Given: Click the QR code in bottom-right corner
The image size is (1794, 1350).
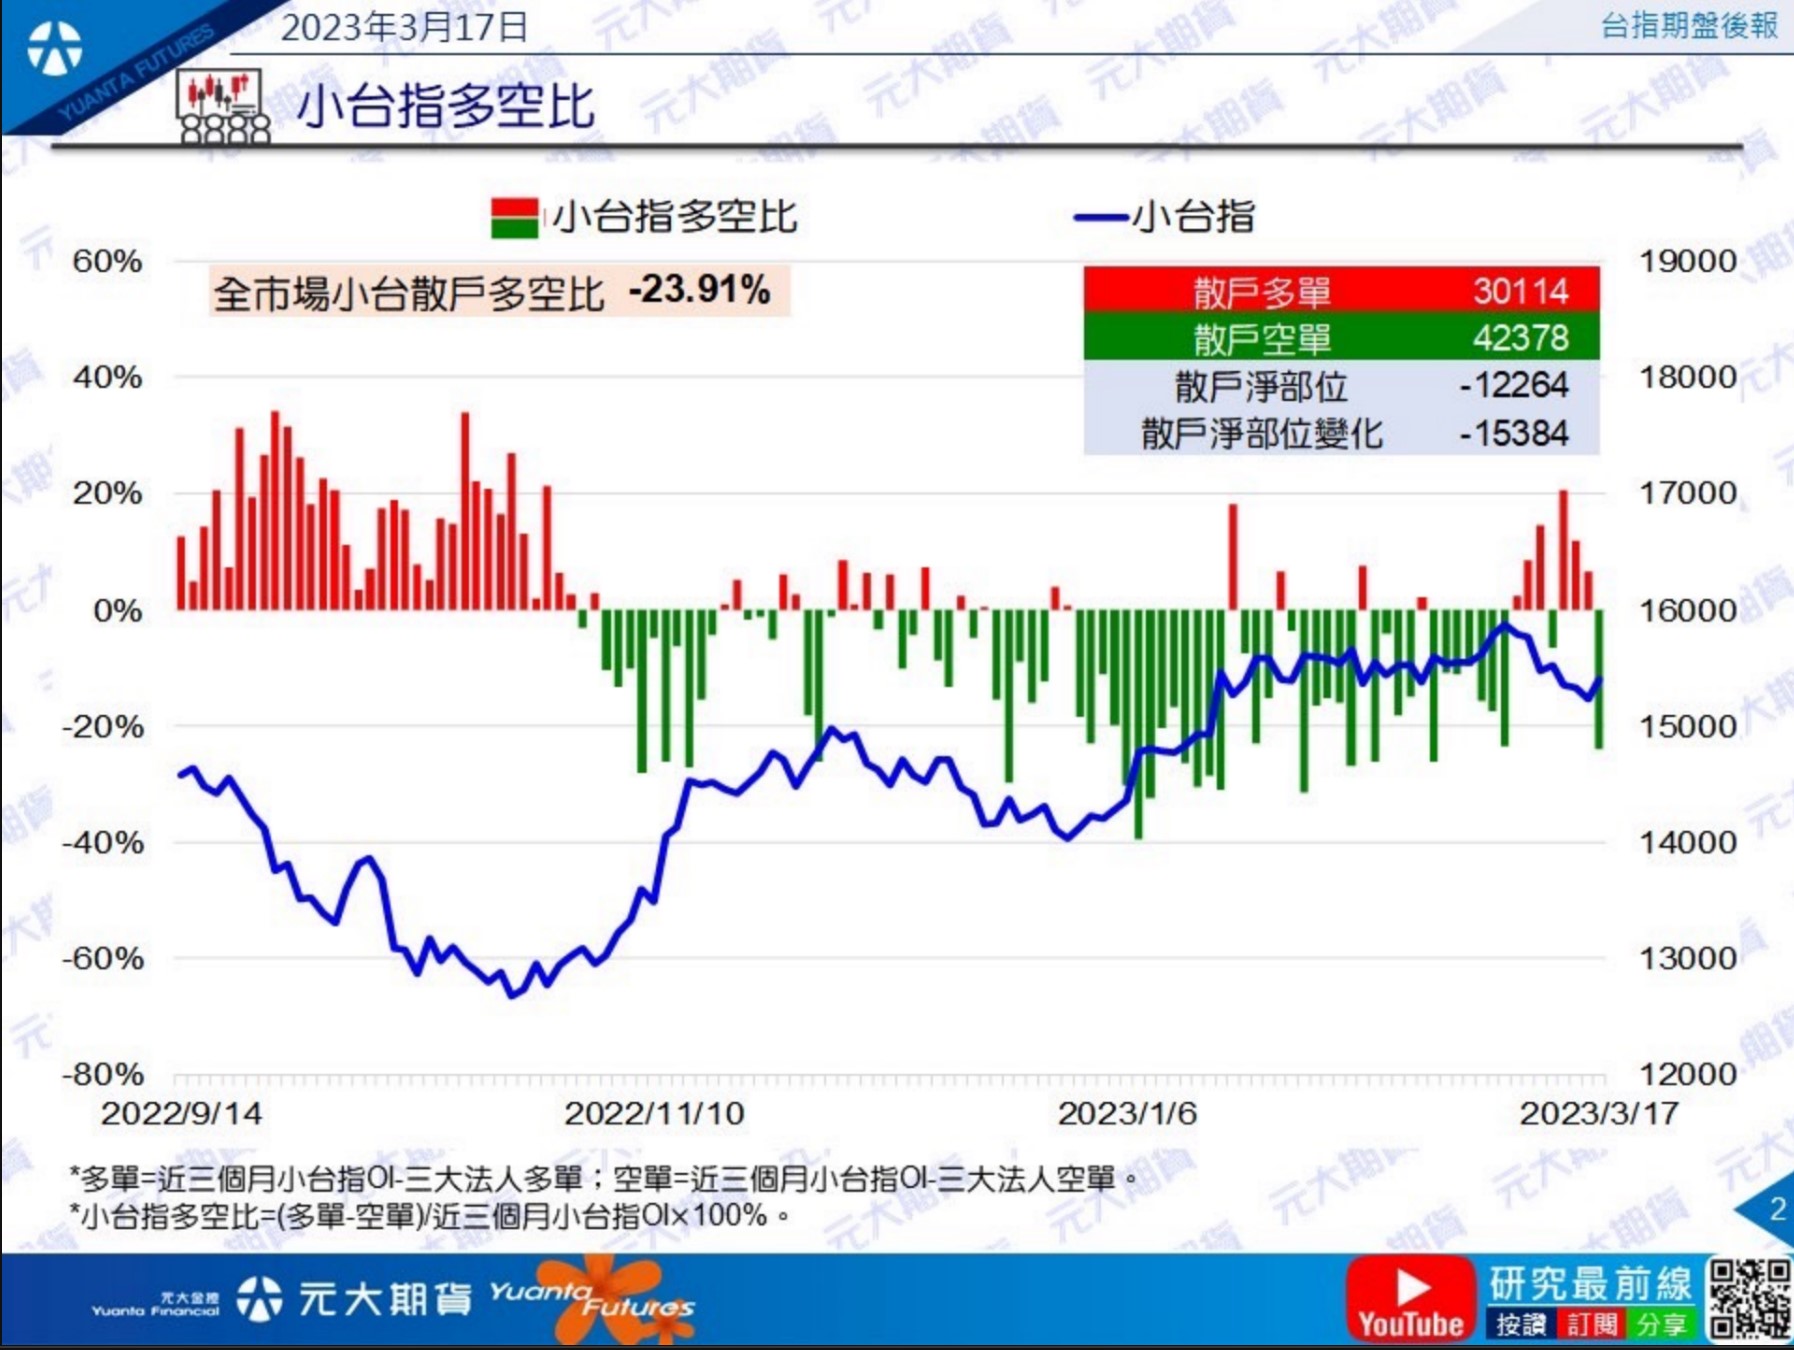Looking at the screenshot, I should (x=1749, y=1298).
